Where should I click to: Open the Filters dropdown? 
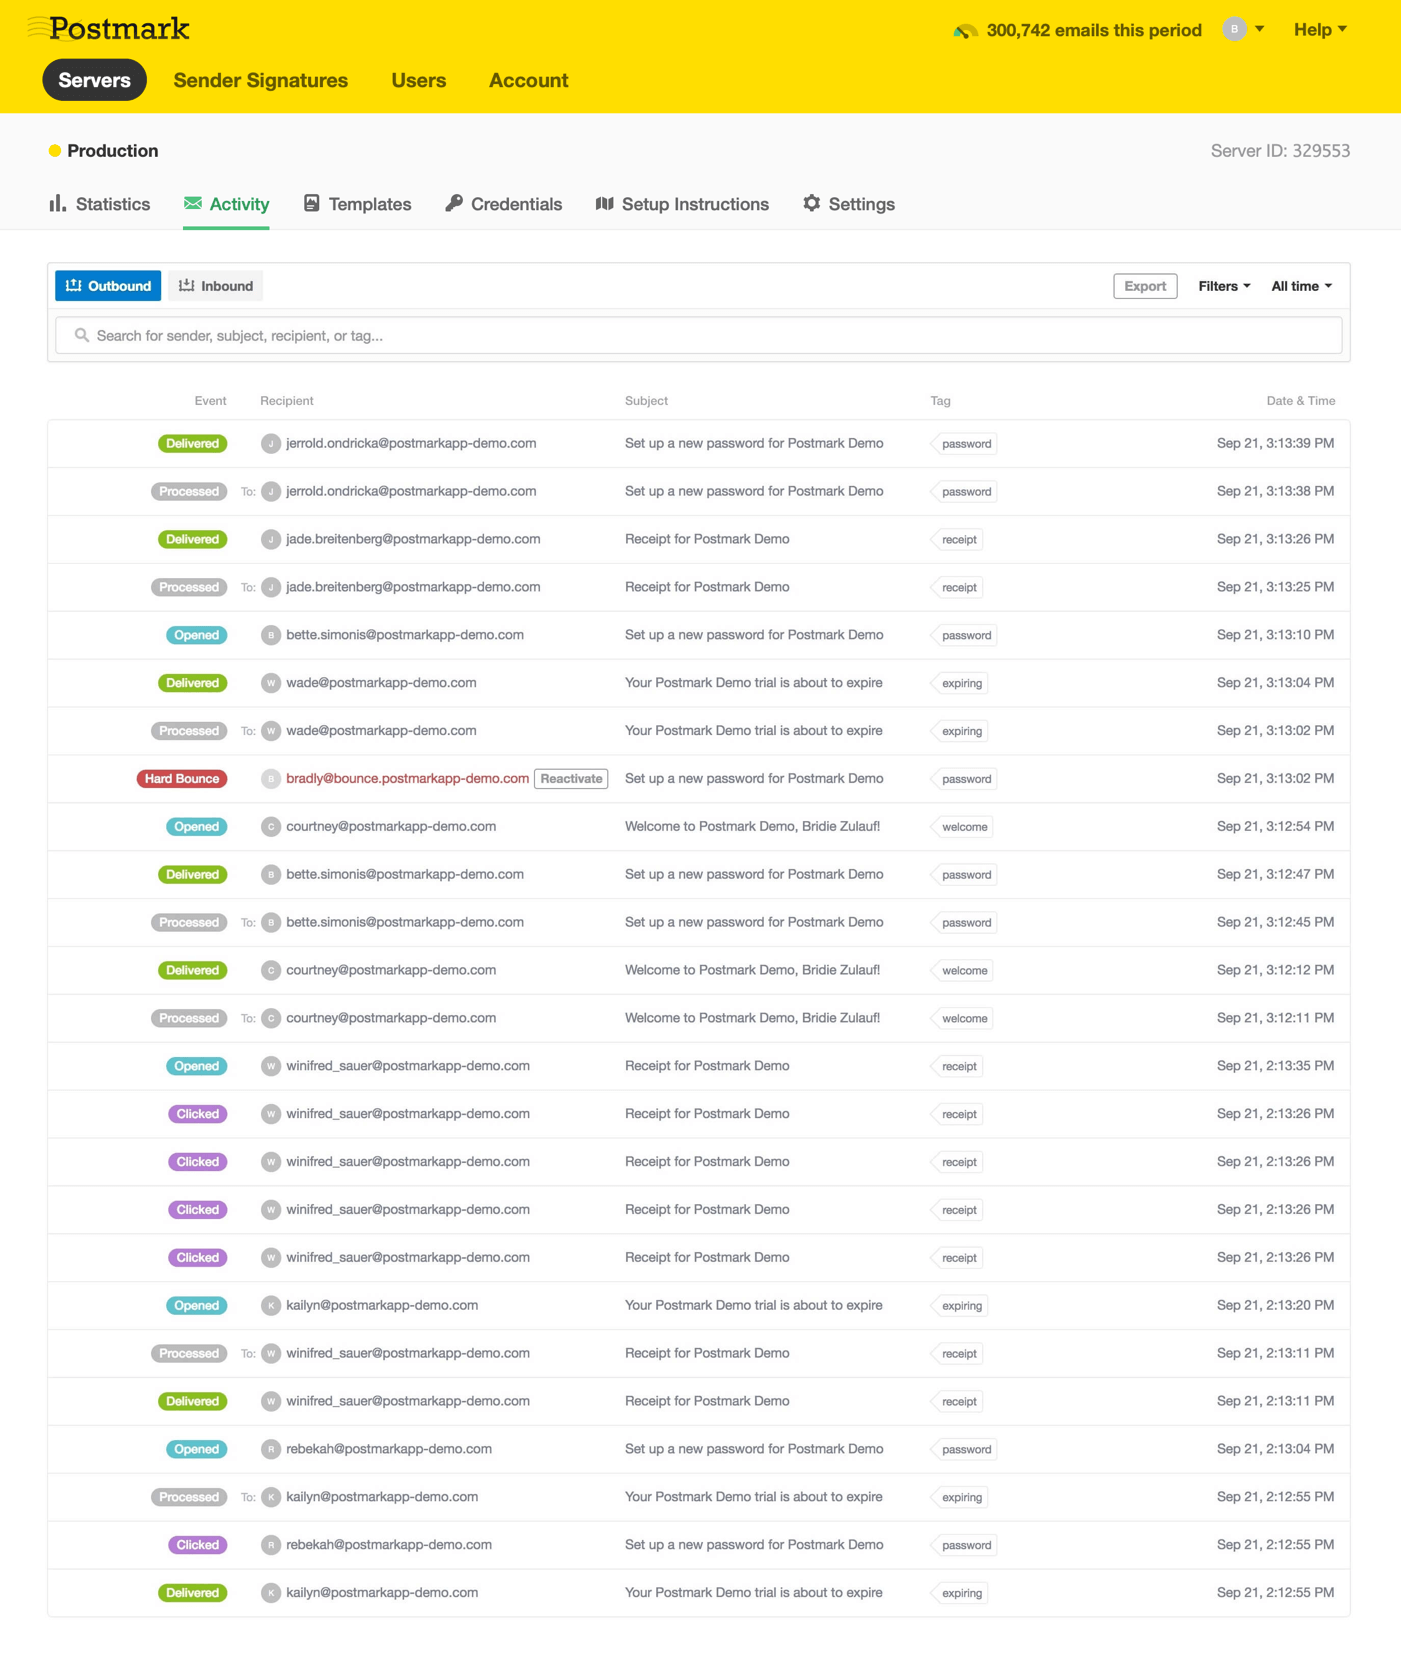coord(1224,286)
